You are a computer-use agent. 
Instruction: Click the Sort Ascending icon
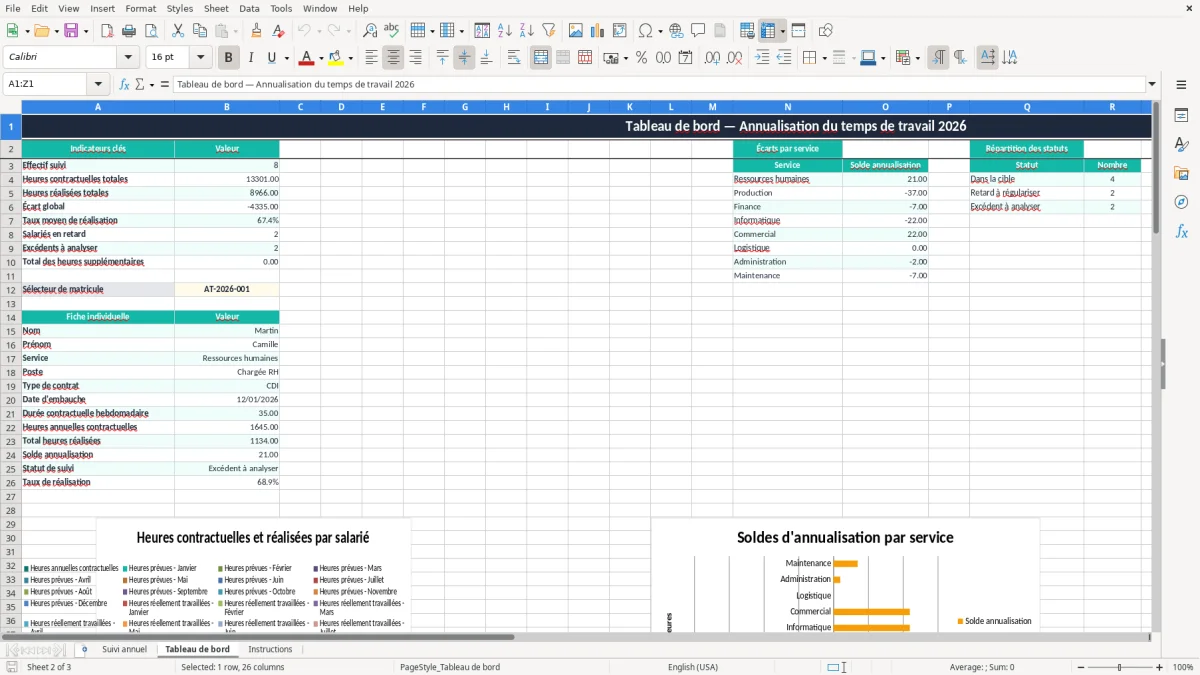tap(505, 31)
